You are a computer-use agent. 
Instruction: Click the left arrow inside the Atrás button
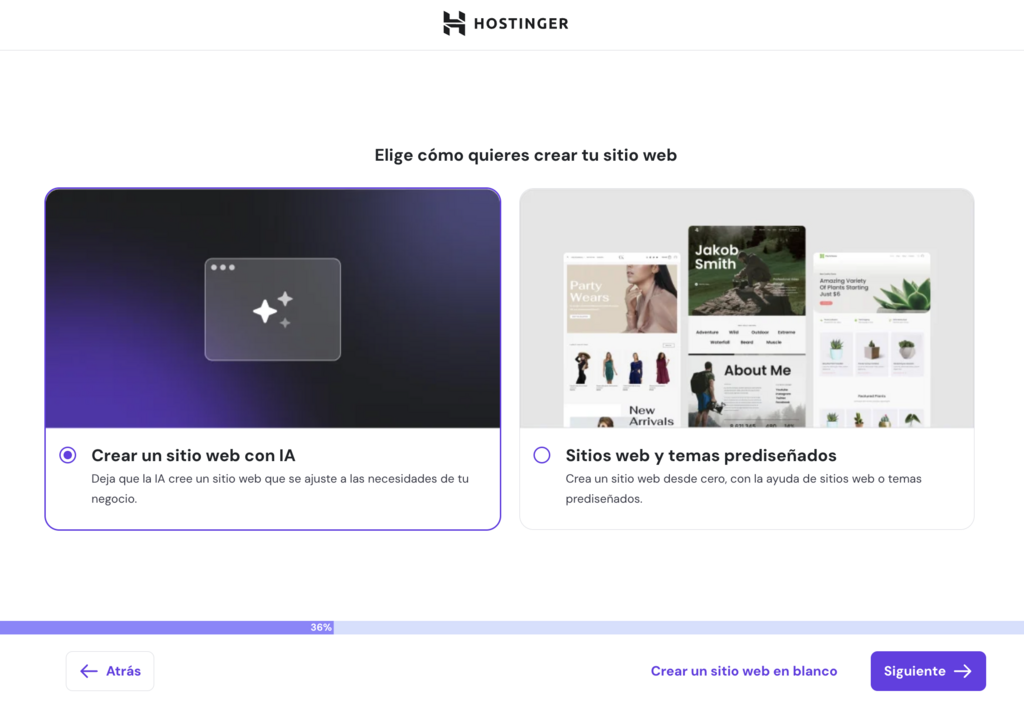[x=88, y=671]
